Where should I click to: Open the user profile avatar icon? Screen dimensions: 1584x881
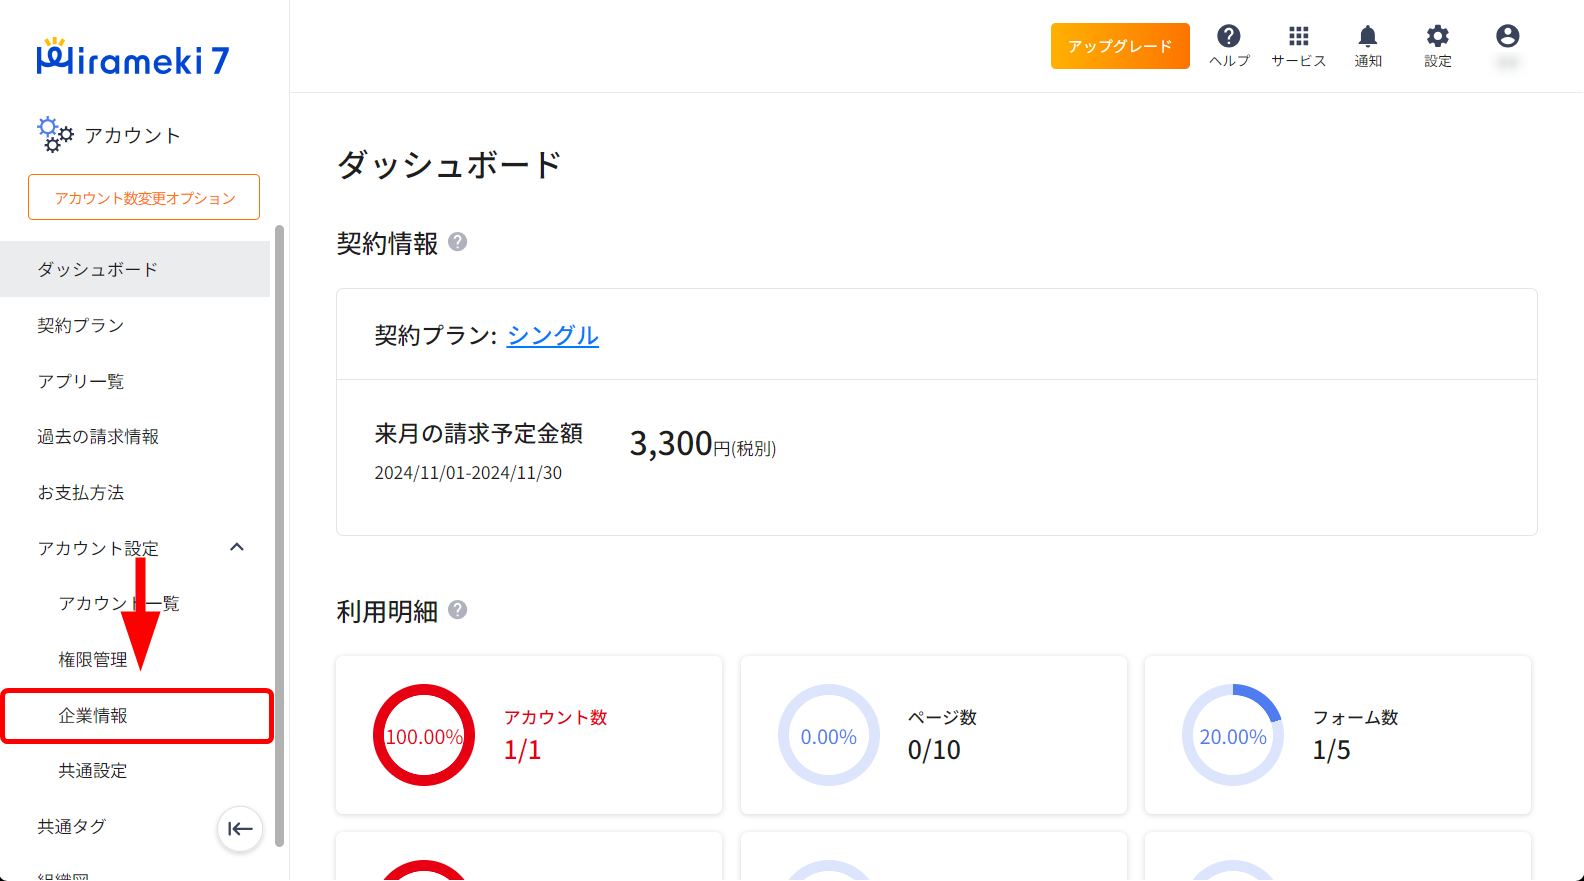[1507, 37]
